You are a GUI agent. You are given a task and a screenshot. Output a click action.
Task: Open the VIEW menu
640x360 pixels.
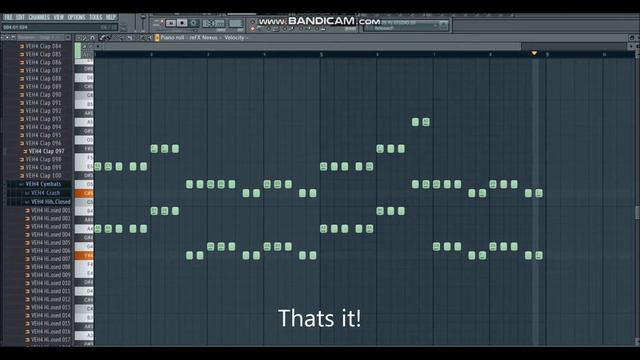coord(59,17)
